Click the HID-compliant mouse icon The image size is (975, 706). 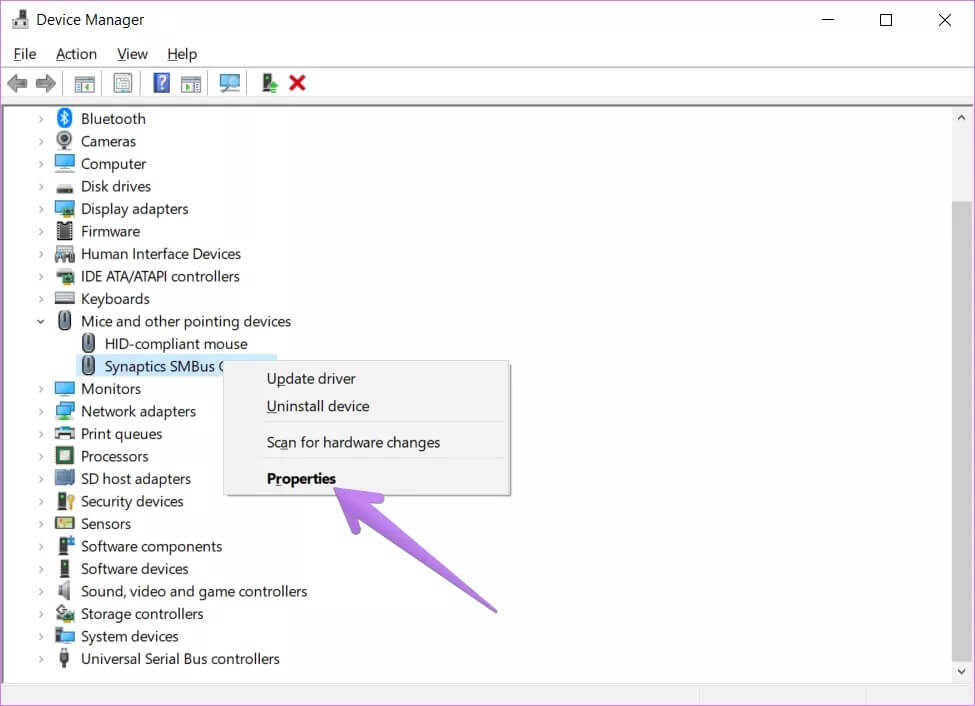click(x=88, y=343)
